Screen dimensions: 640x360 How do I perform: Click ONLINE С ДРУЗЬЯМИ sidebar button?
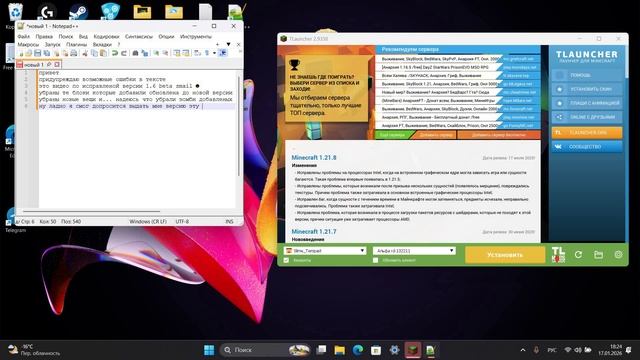(x=587, y=117)
